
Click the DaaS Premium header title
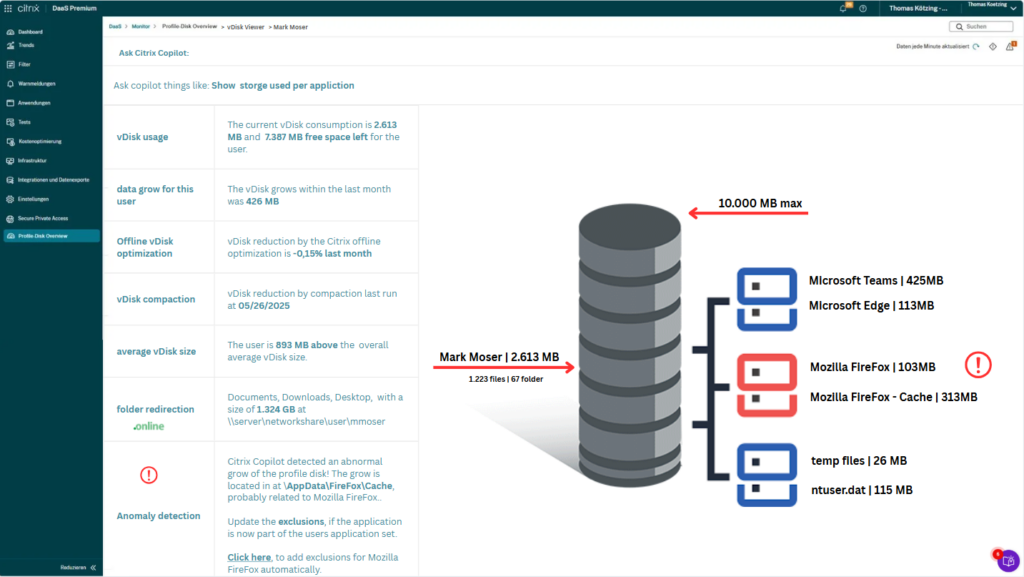(74, 8)
